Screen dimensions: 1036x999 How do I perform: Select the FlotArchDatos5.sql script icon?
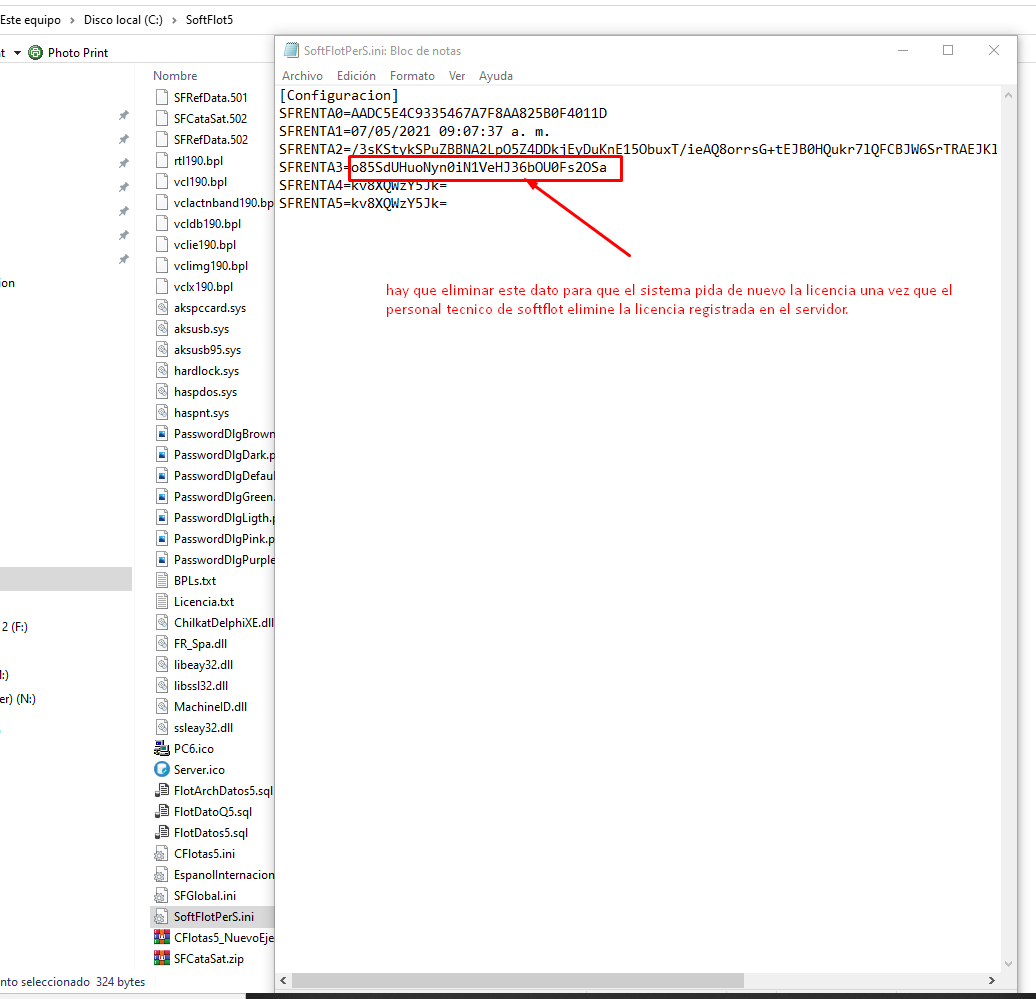tap(162, 790)
